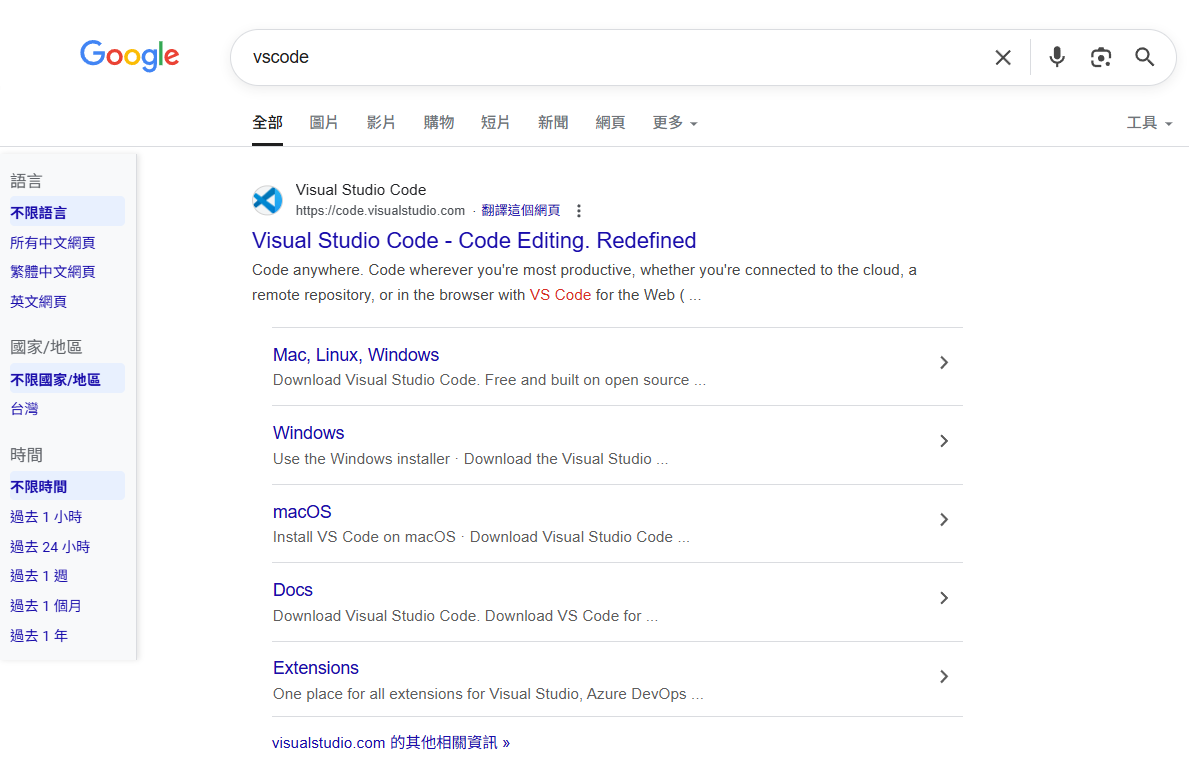The image size is (1189, 764).
Task: Filter results to 過去 1 個月
Action: (x=45, y=606)
